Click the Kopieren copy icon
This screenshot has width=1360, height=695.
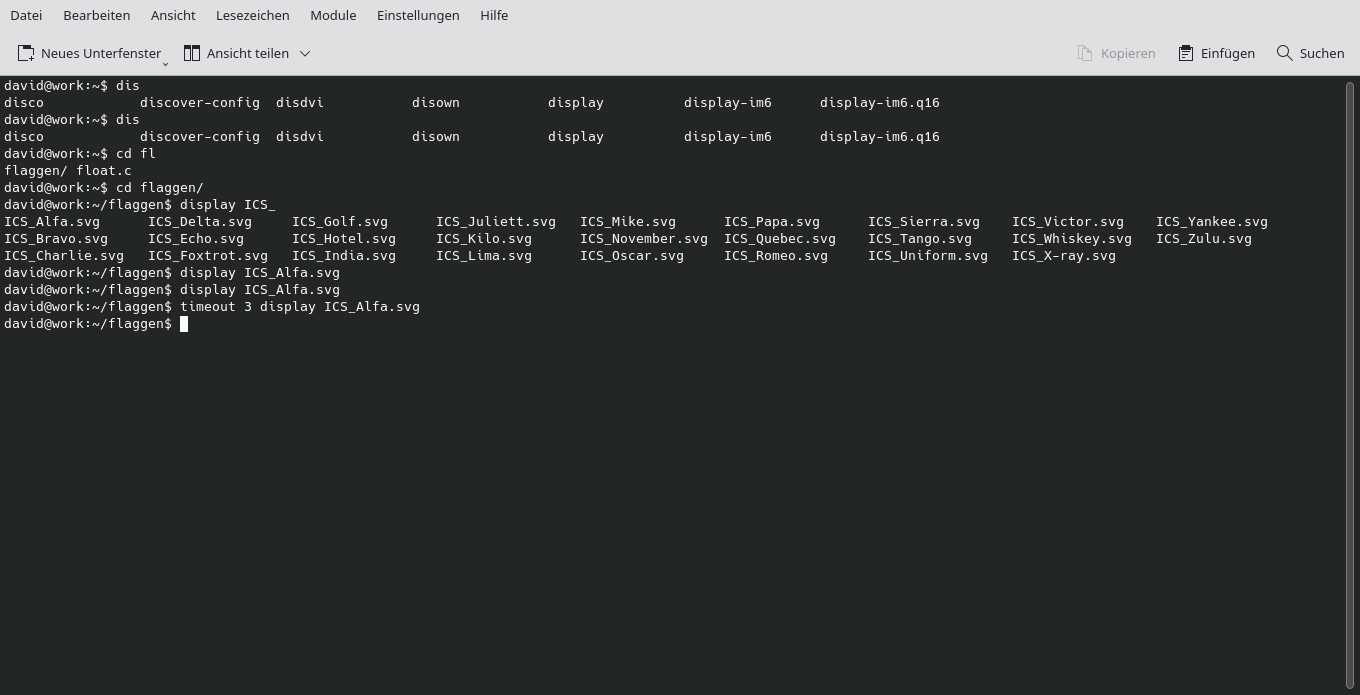(1084, 52)
